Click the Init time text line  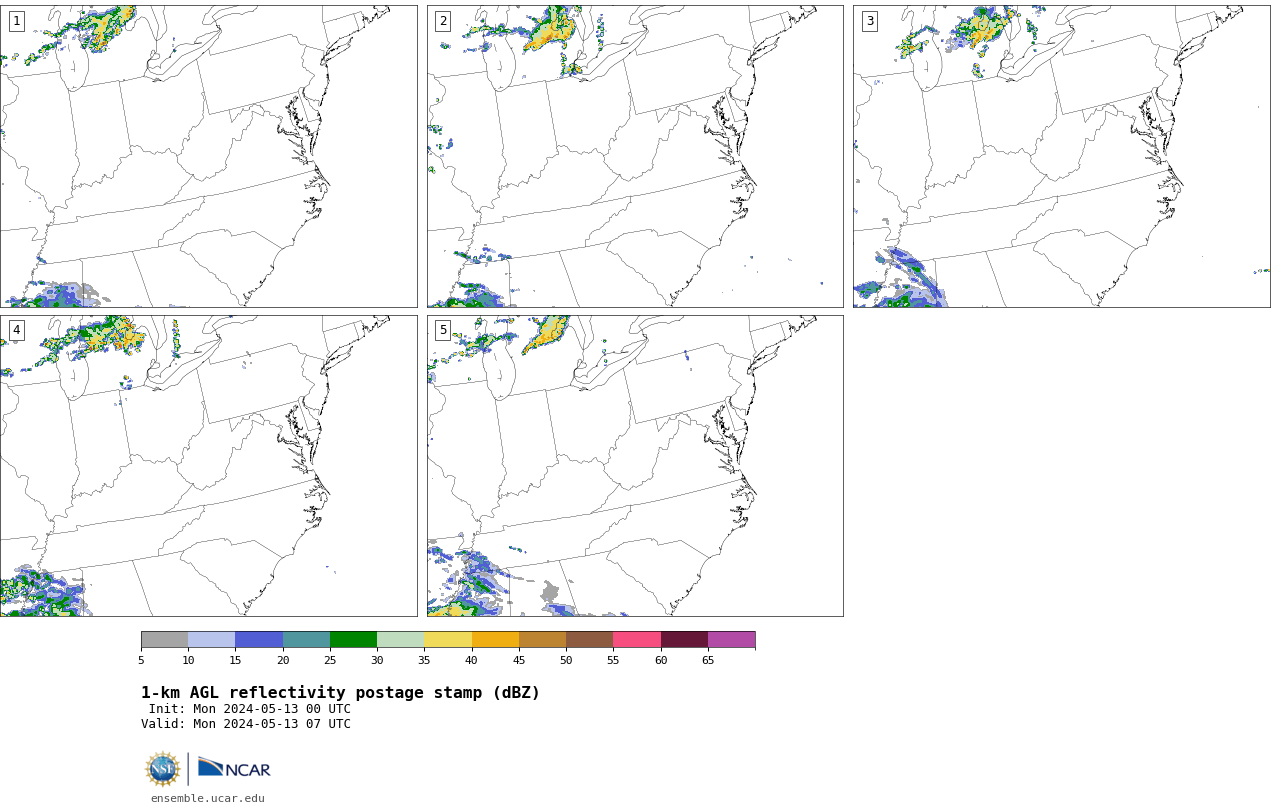tap(250, 709)
